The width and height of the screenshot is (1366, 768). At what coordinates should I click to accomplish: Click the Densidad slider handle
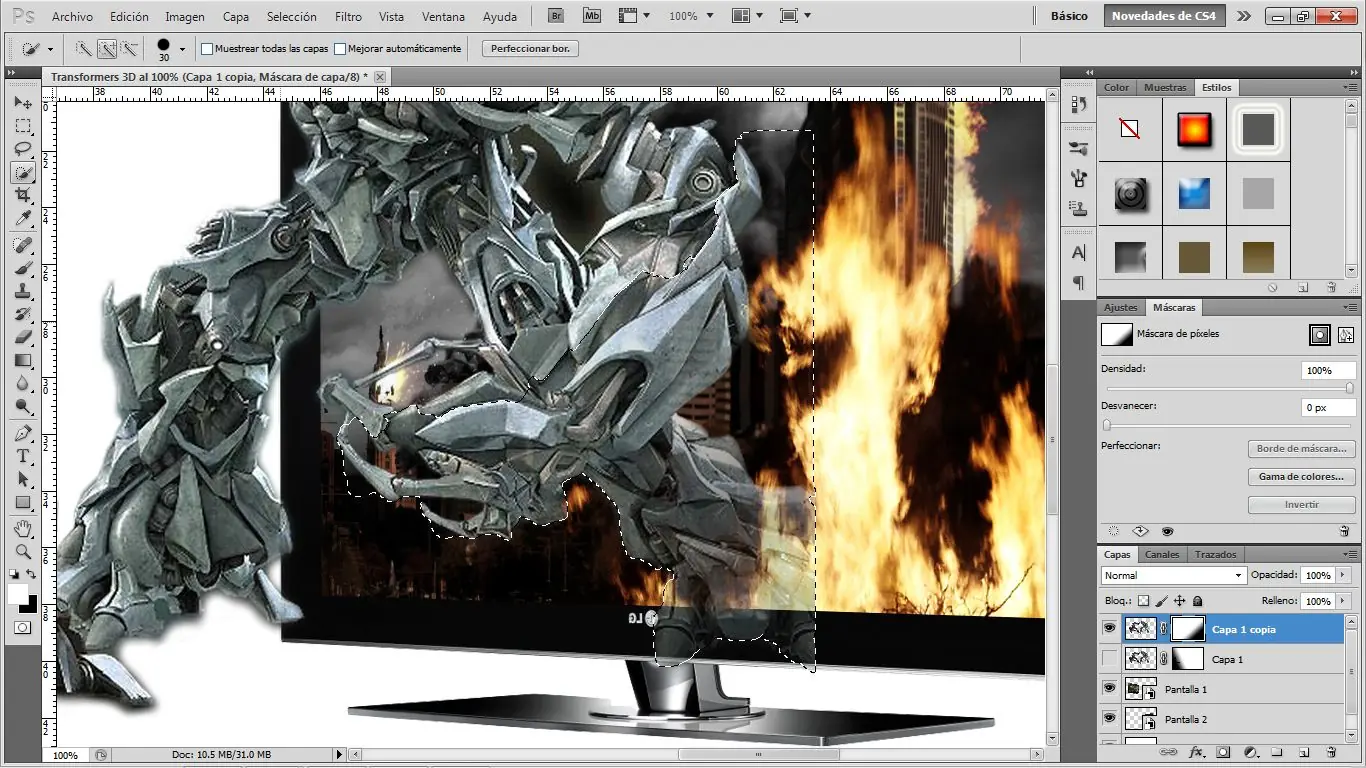point(1349,389)
